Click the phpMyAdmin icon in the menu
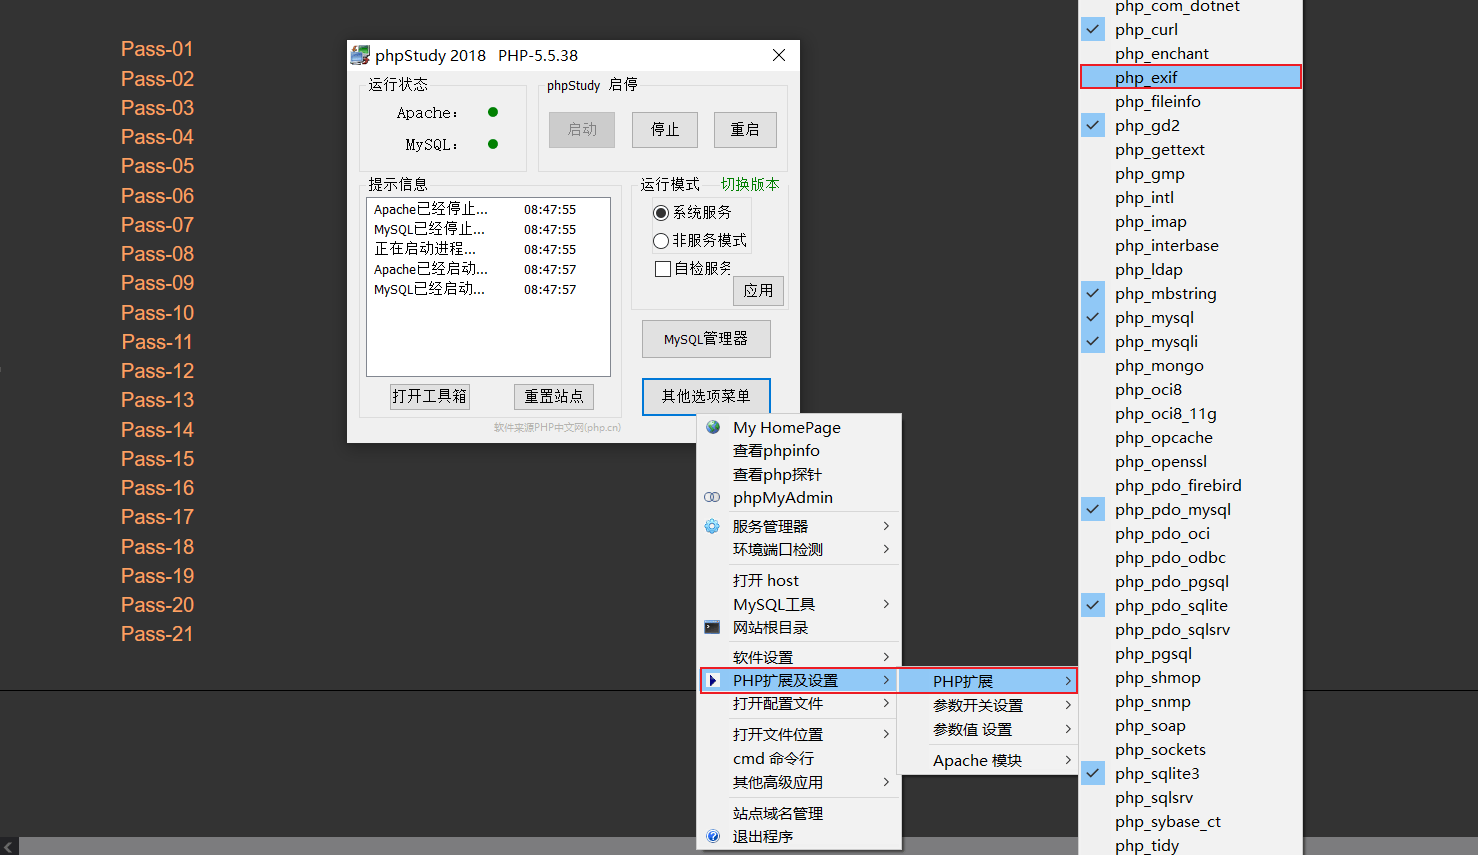1478x855 pixels. pyautogui.click(x=712, y=497)
